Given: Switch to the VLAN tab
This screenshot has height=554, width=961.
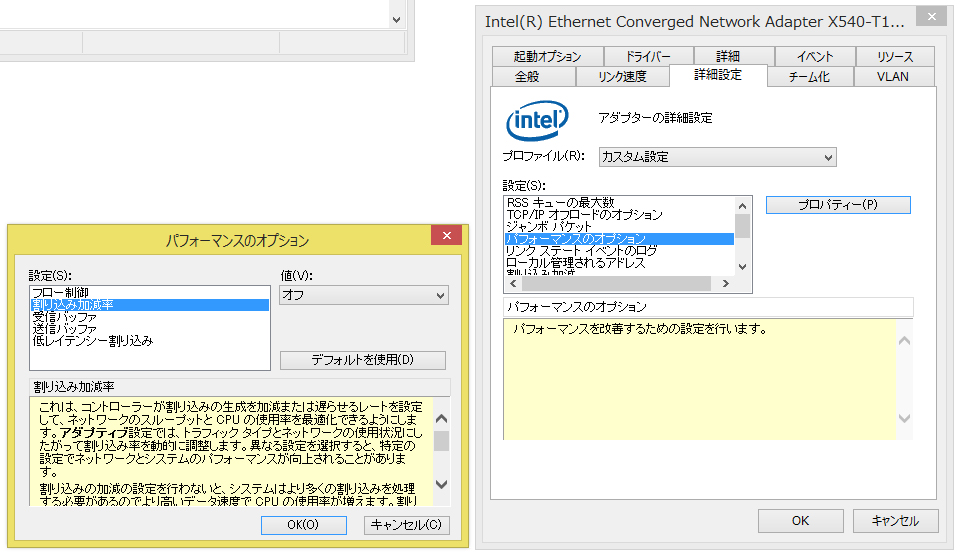Looking at the screenshot, I should tap(892, 77).
